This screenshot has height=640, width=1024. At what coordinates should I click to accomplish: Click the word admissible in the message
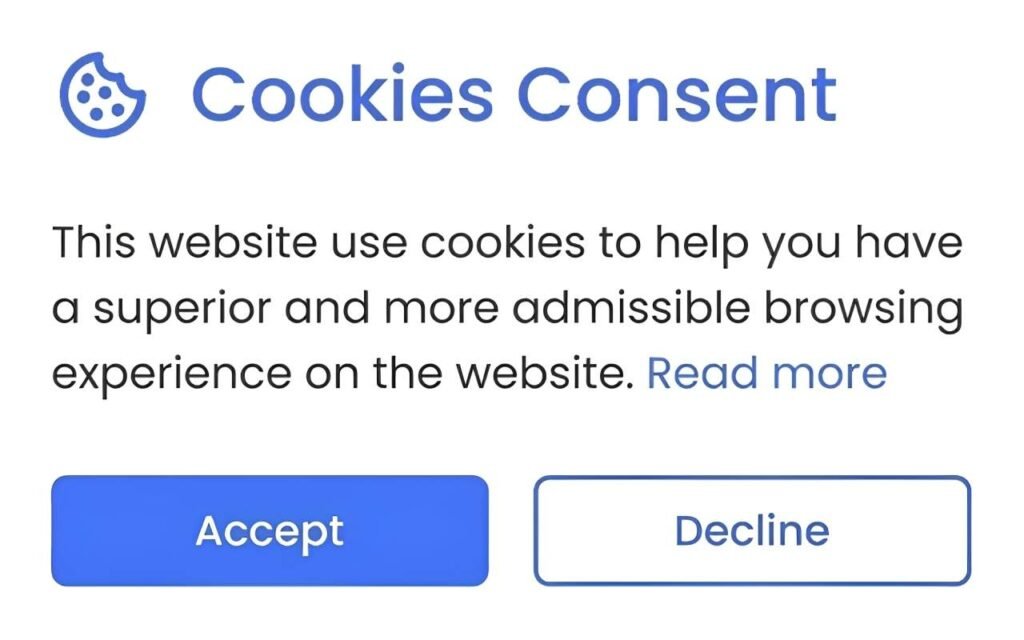point(609,308)
